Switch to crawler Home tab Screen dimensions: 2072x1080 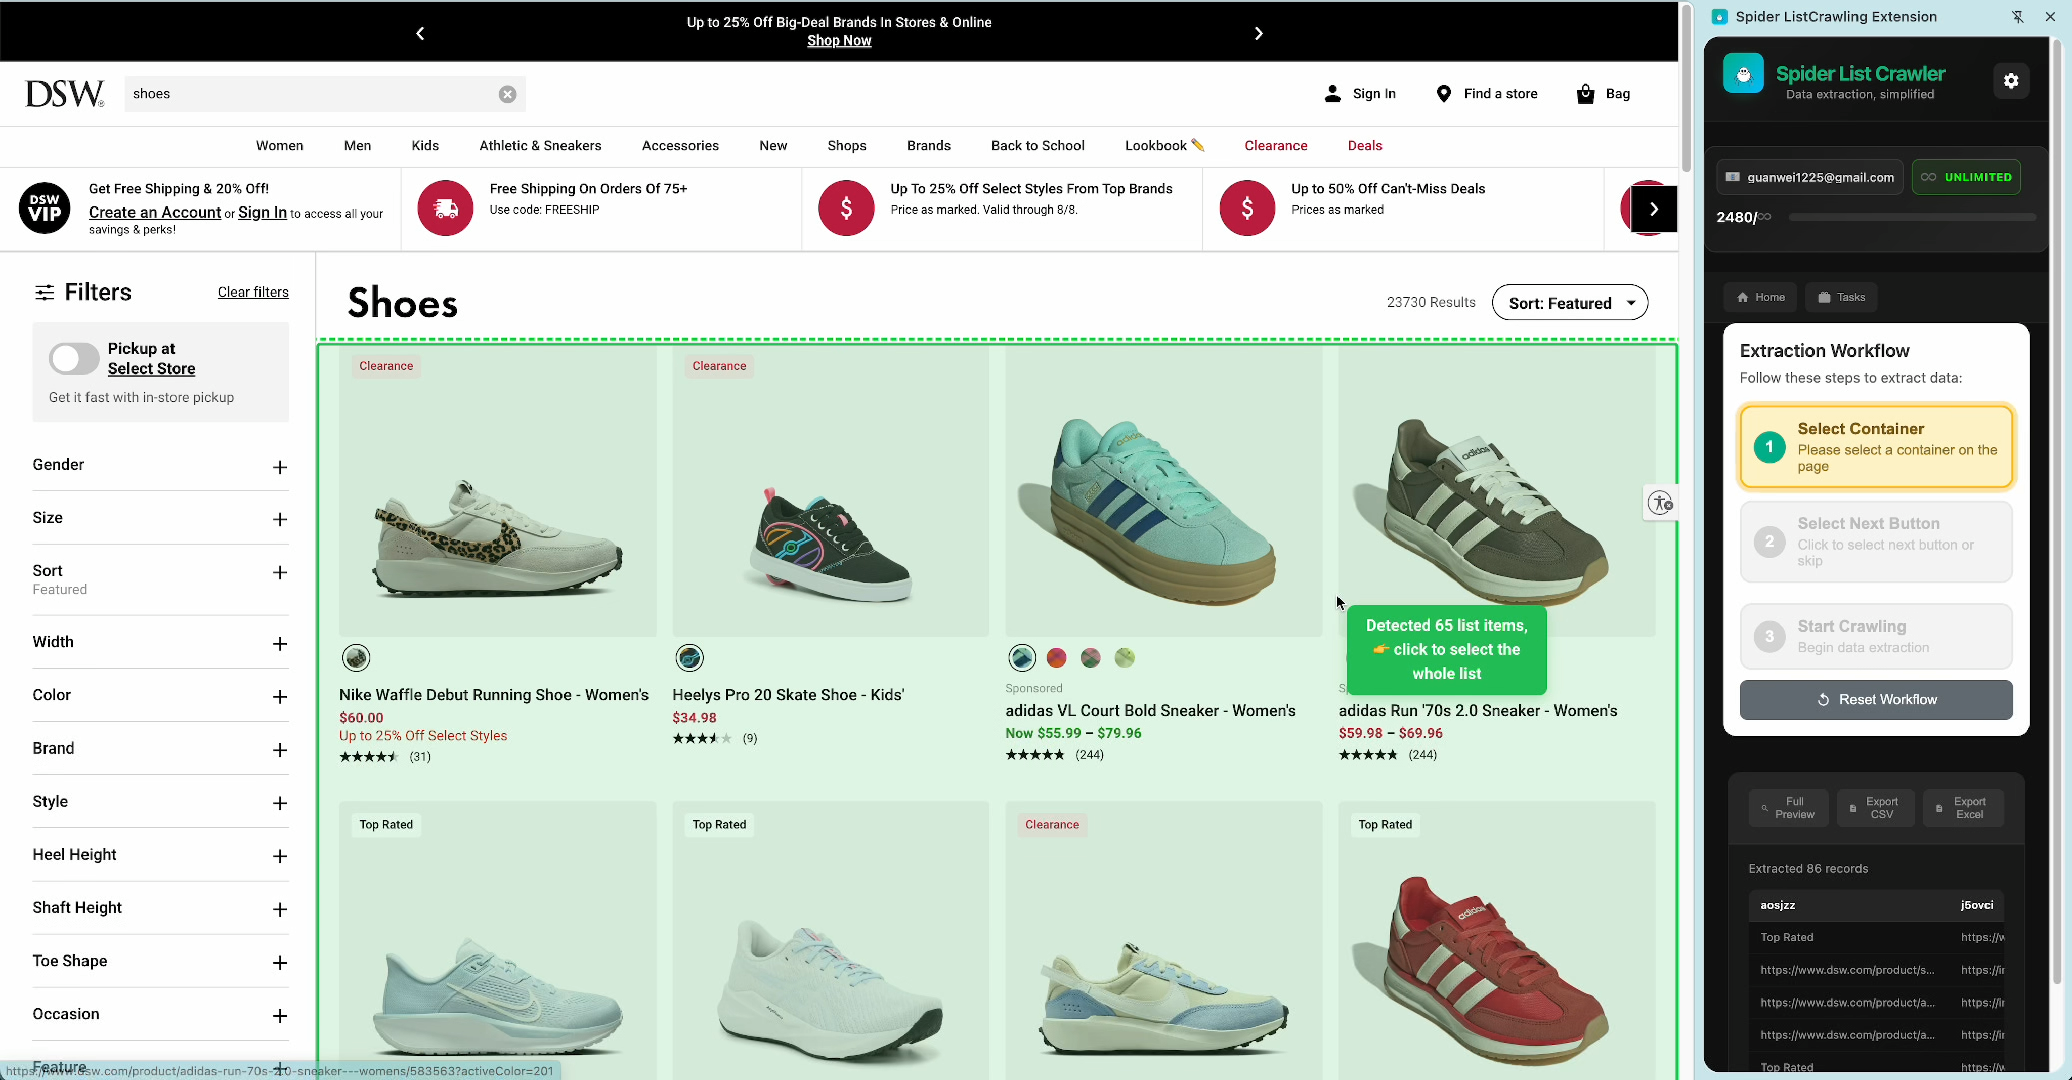coord(1760,297)
